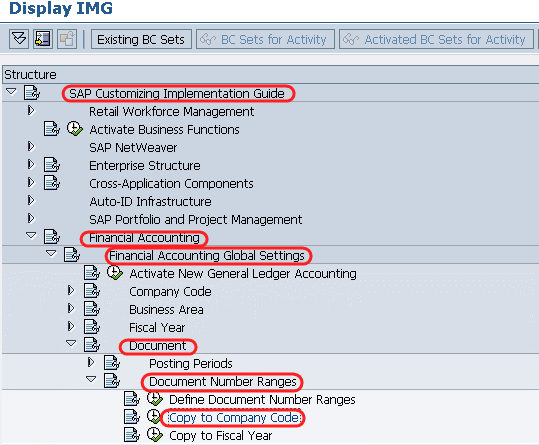Expand SAP NetWeaver node

point(31,147)
